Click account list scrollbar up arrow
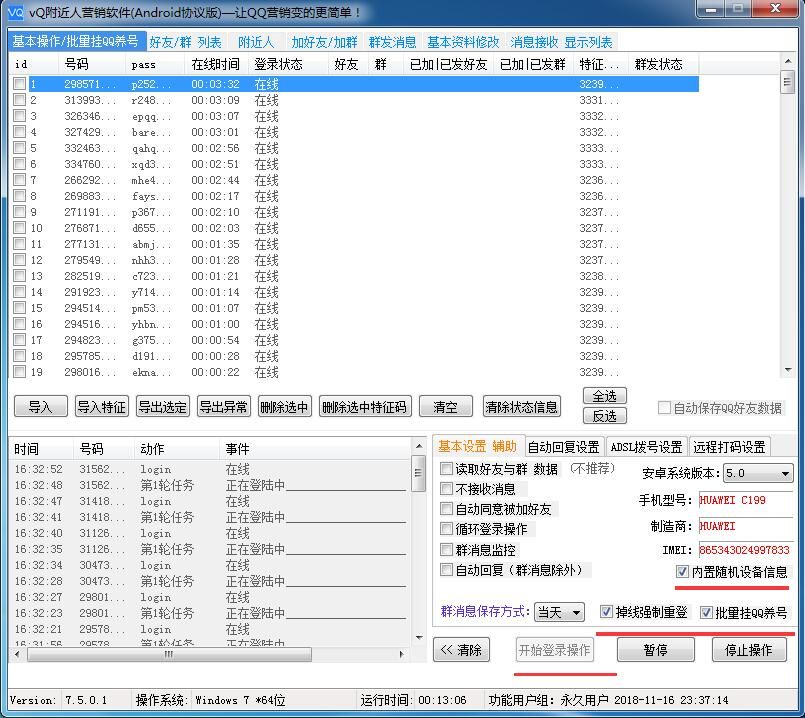This screenshot has height=718, width=805. pos(788,61)
